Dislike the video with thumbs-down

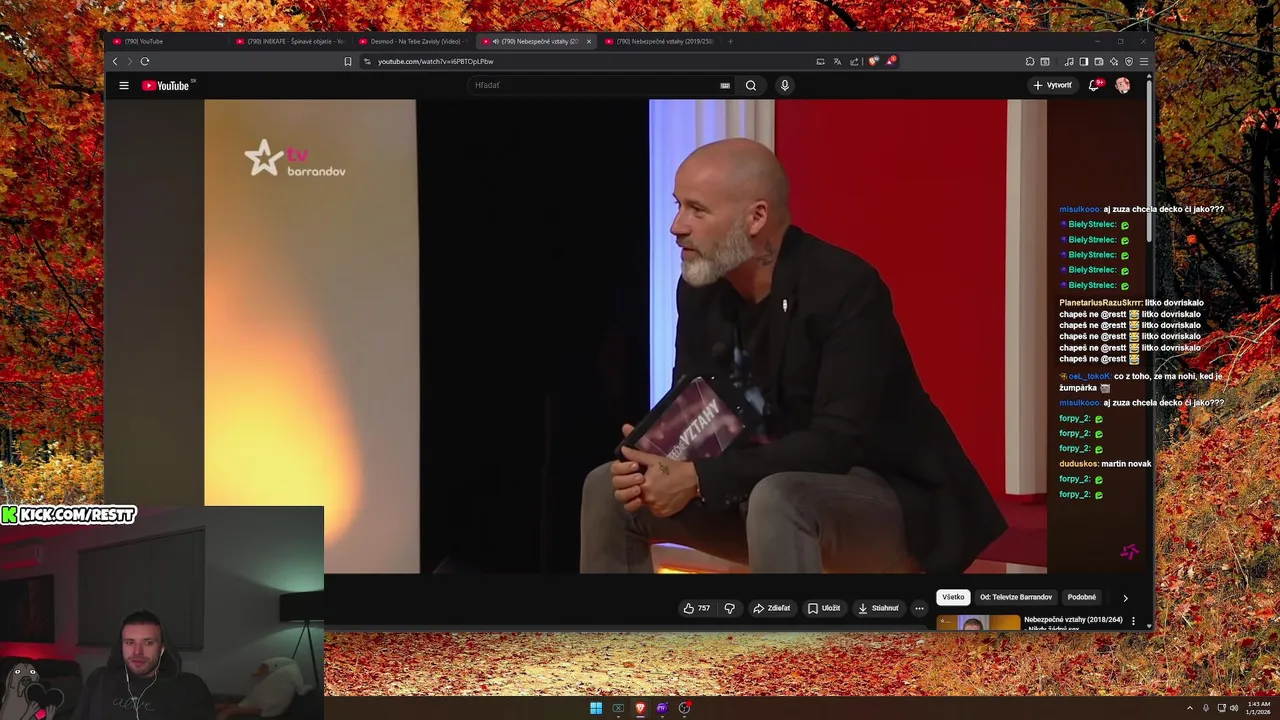[x=729, y=608]
